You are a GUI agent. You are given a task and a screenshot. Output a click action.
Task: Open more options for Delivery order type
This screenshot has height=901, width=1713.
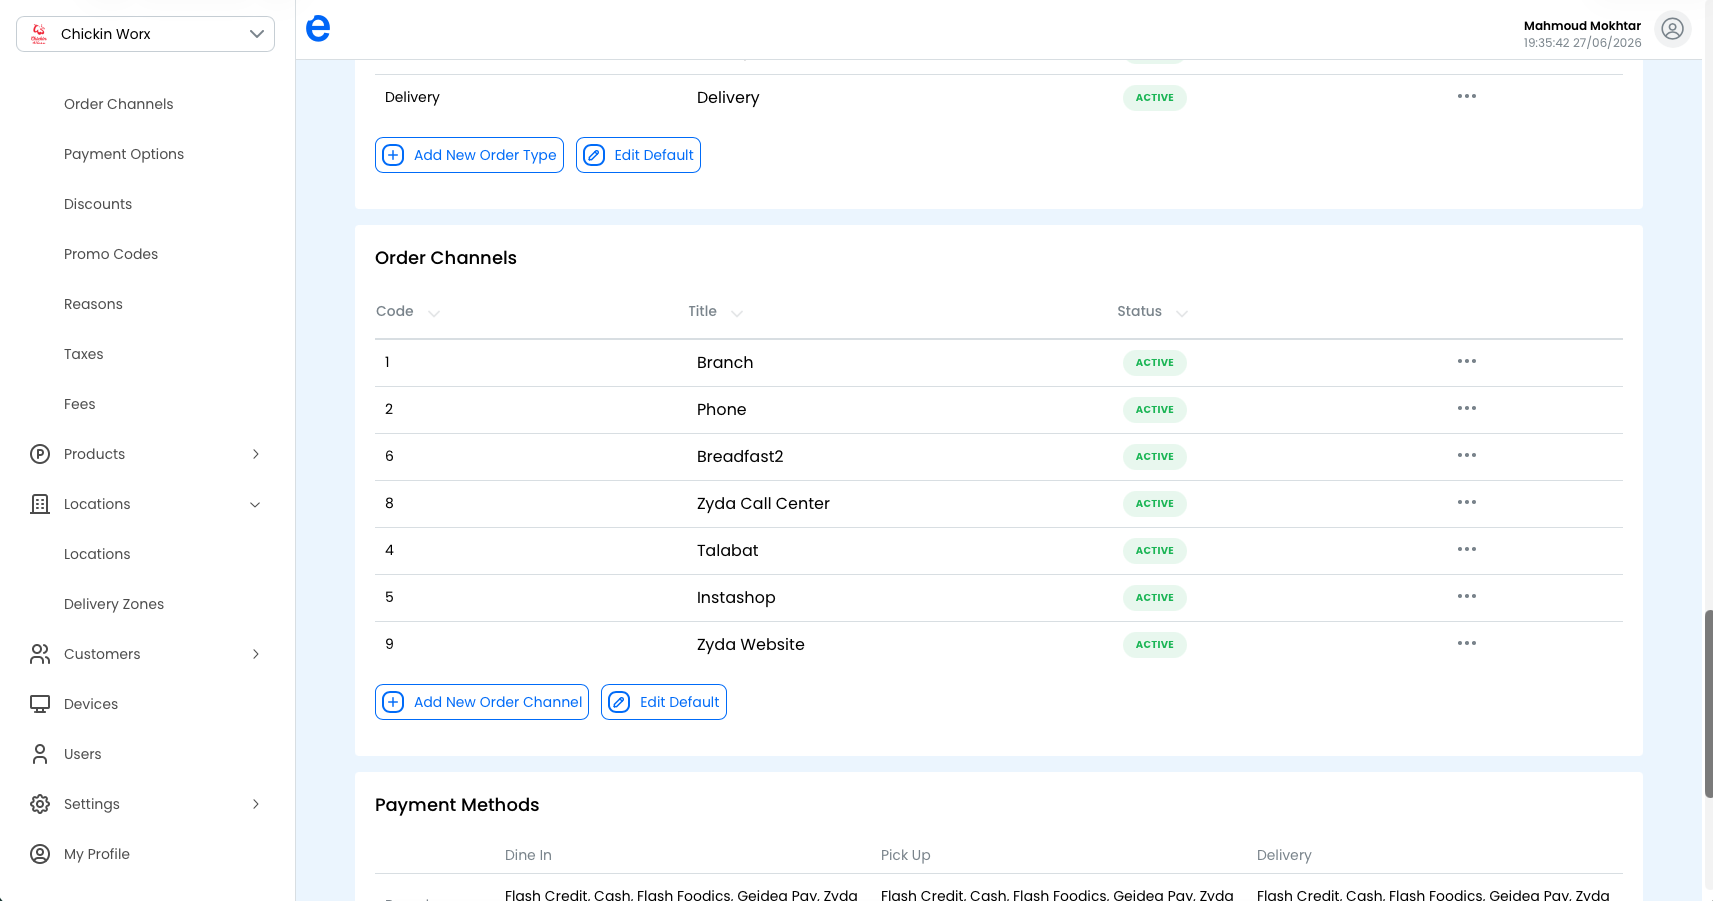click(1467, 96)
